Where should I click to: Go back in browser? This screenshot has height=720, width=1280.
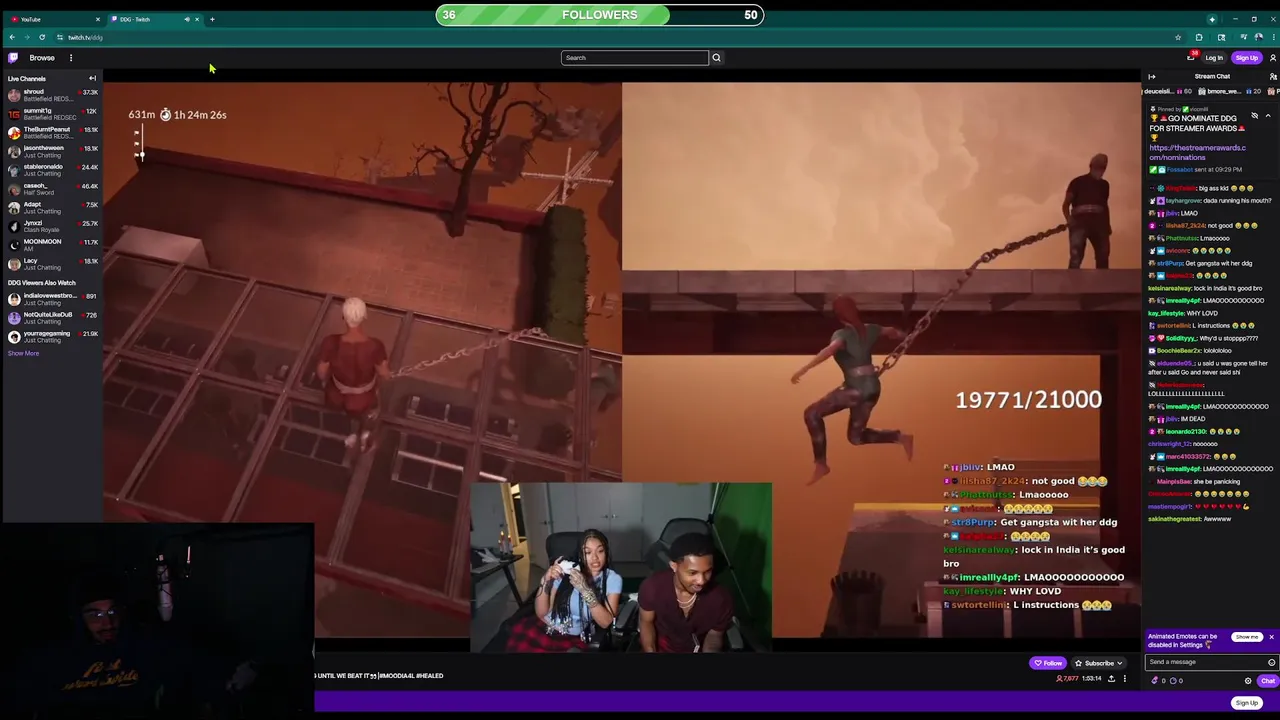(12, 37)
